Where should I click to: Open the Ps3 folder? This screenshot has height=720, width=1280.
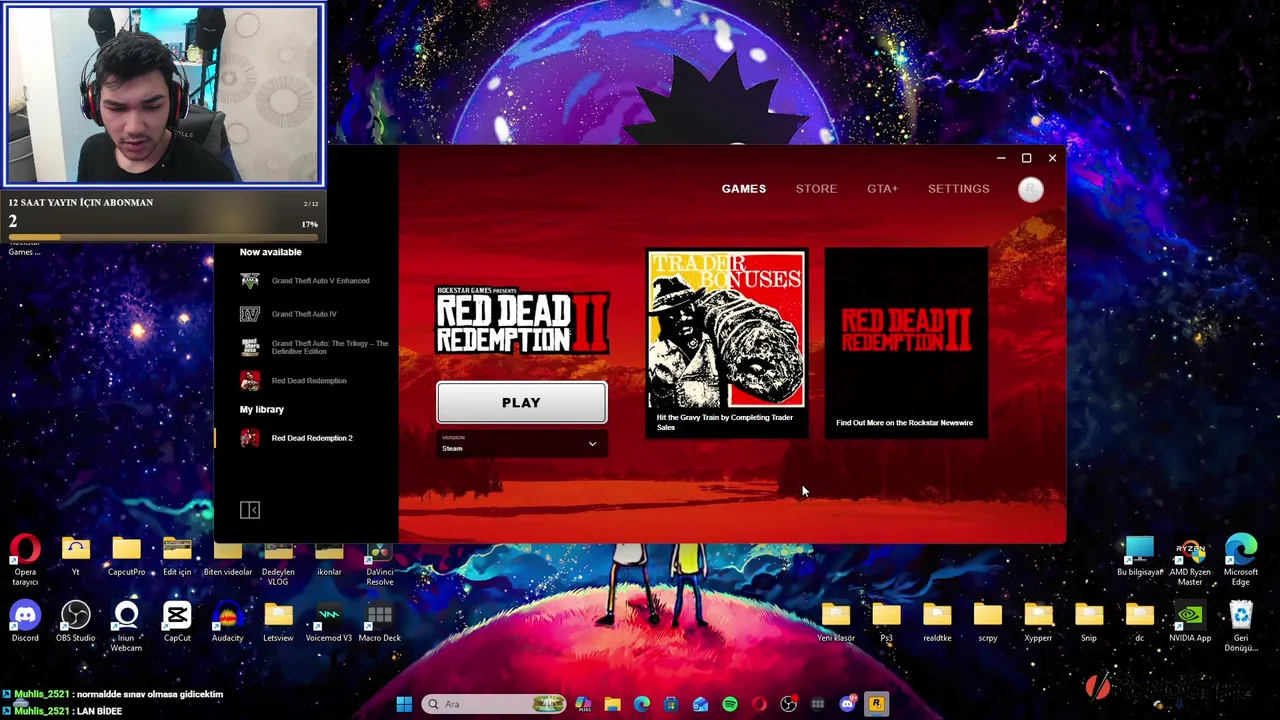(x=886, y=622)
